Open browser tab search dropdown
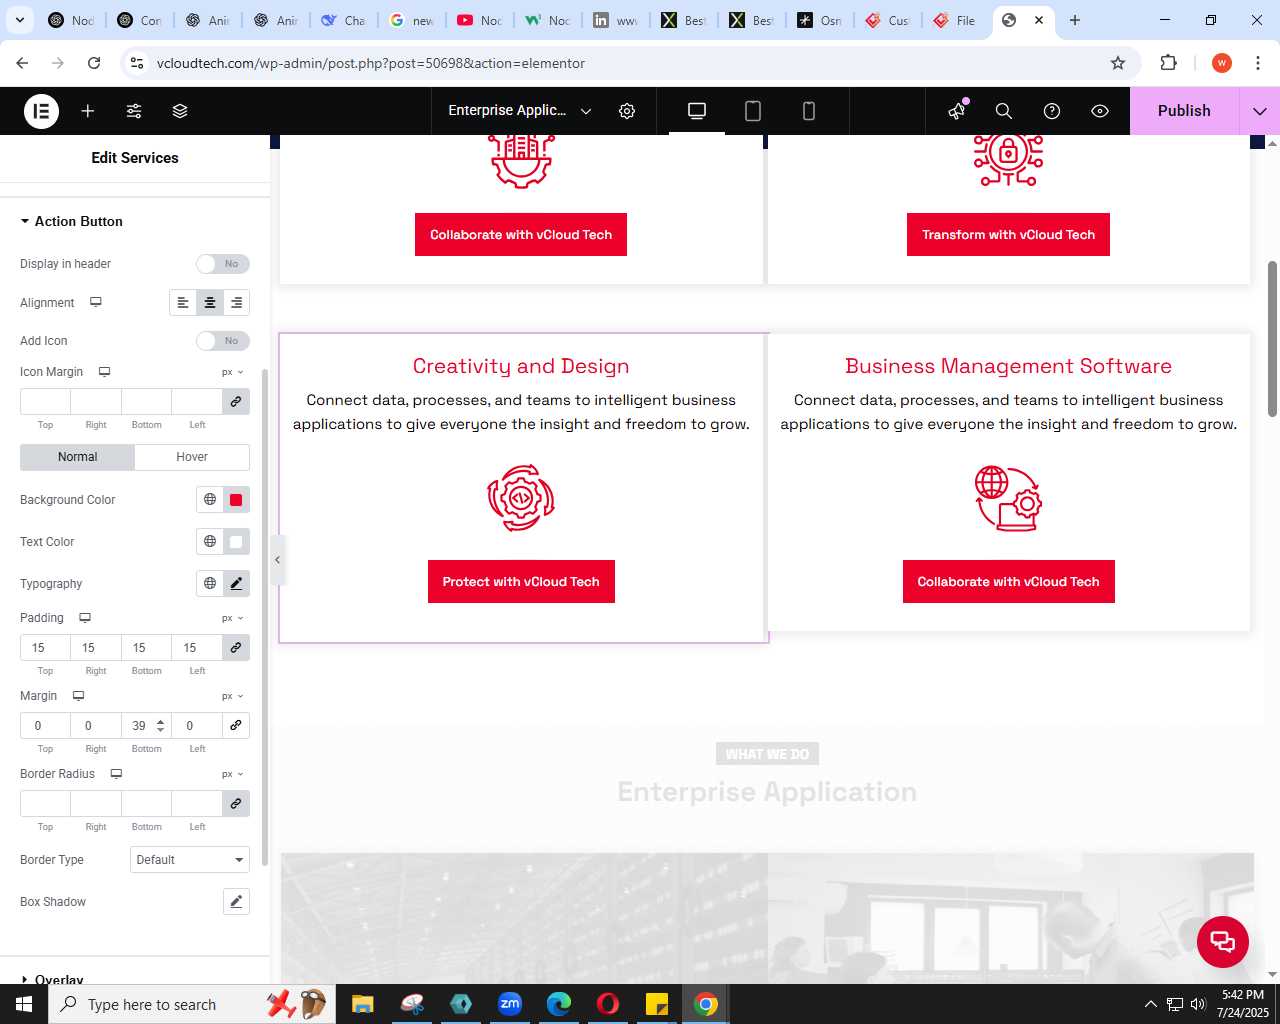 (x=20, y=20)
